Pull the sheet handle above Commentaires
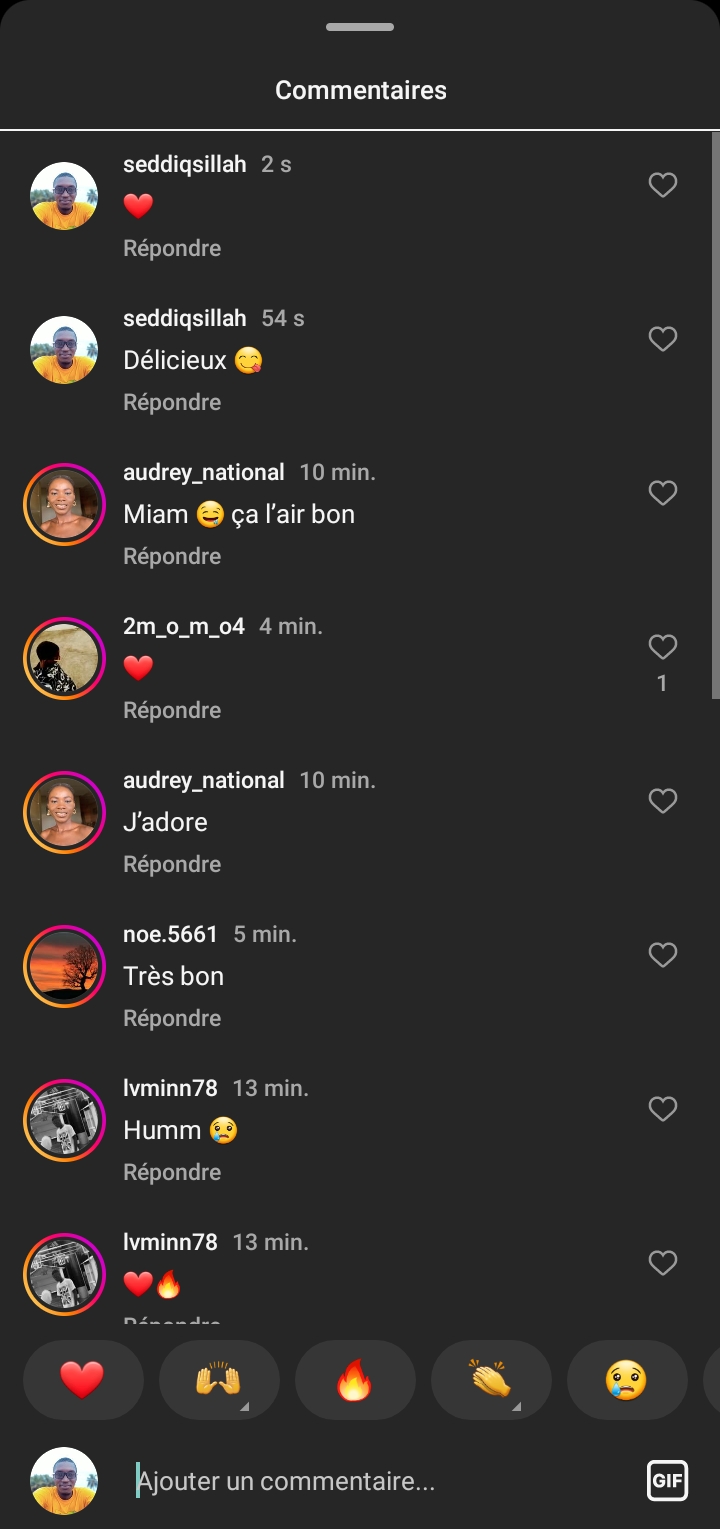Viewport: 720px width, 1529px height. click(x=360, y=27)
